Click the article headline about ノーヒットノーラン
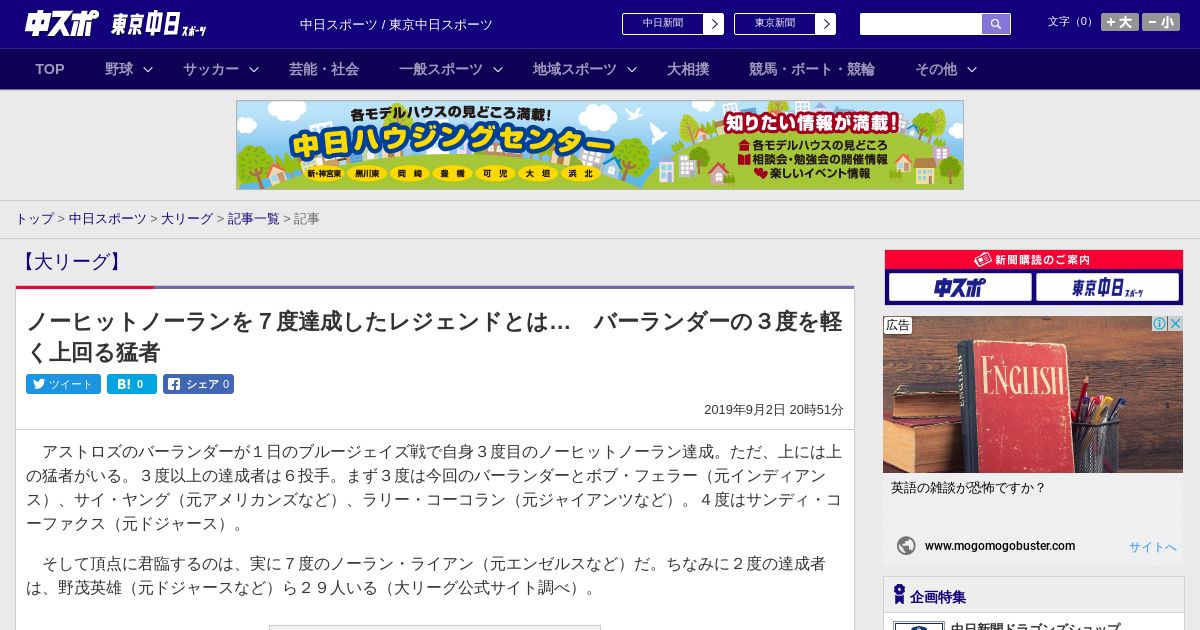1200x630 pixels. coord(434,337)
